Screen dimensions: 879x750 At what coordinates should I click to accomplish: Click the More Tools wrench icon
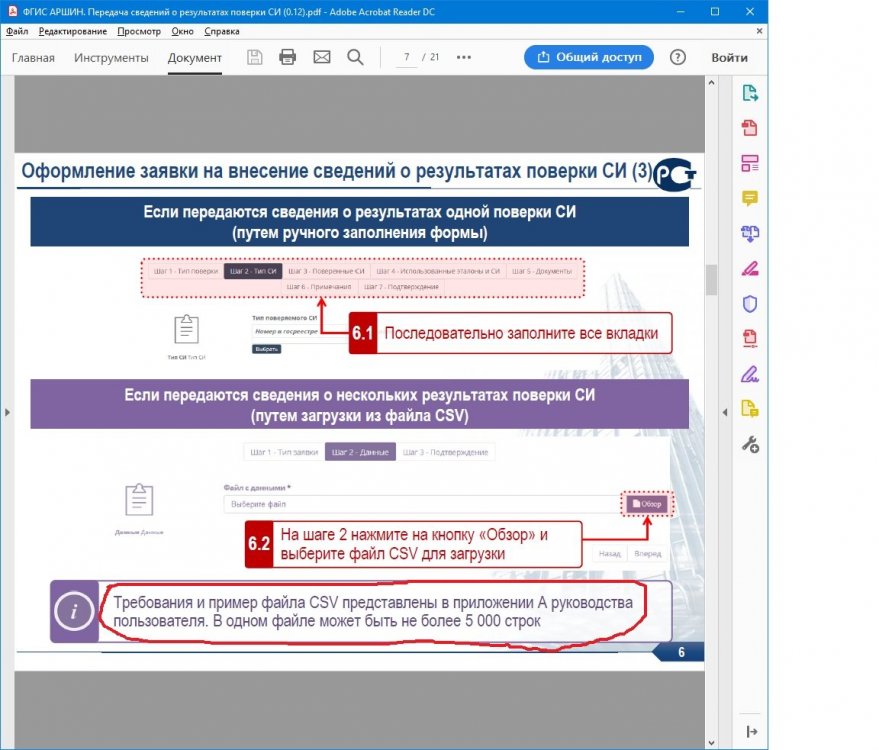pyautogui.click(x=749, y=443)
